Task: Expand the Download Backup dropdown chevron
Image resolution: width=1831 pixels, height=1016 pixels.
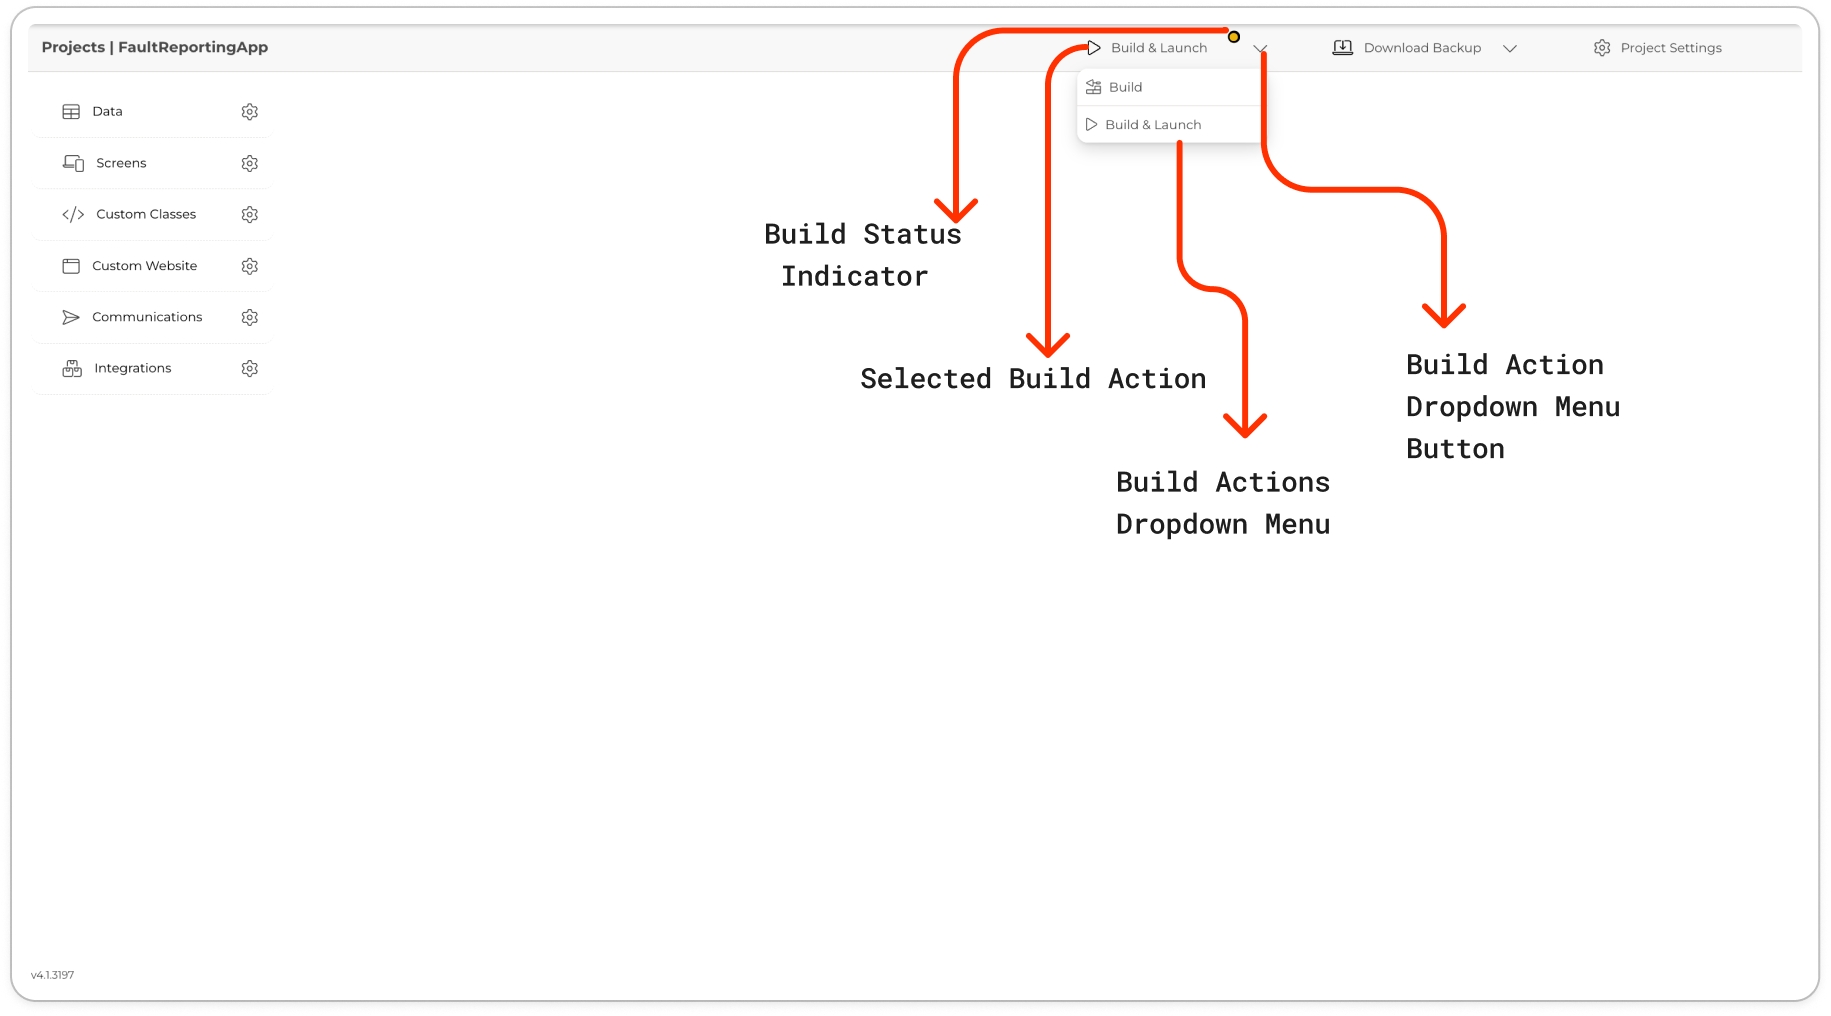Action: [x=1510, y=48]
